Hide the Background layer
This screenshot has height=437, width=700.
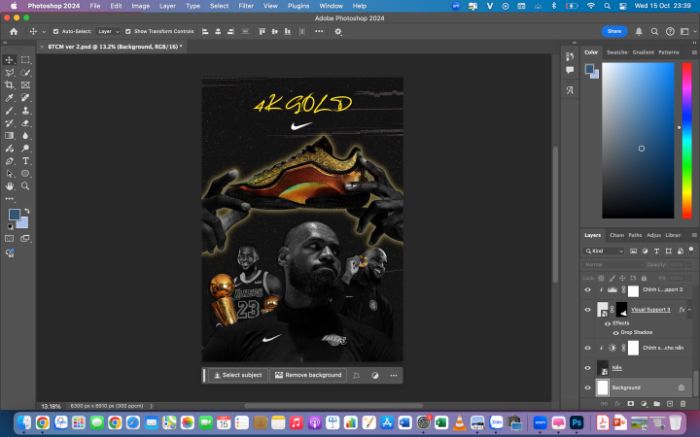coord(588,387)
